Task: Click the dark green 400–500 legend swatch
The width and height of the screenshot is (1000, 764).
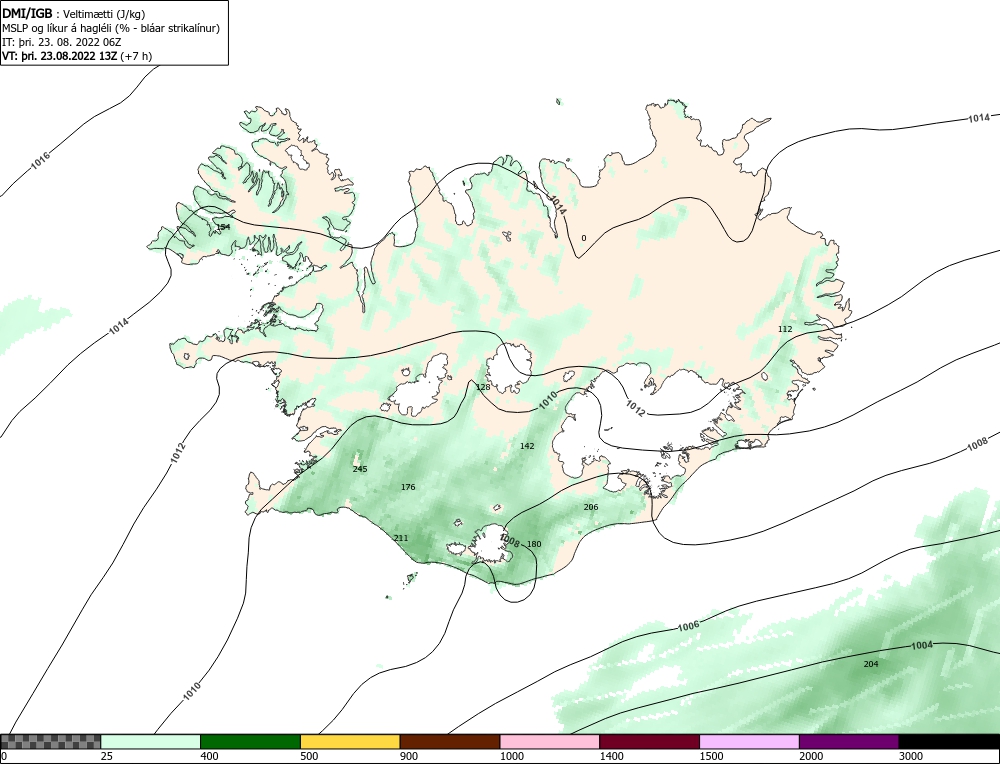Action: tap(250, 741)
